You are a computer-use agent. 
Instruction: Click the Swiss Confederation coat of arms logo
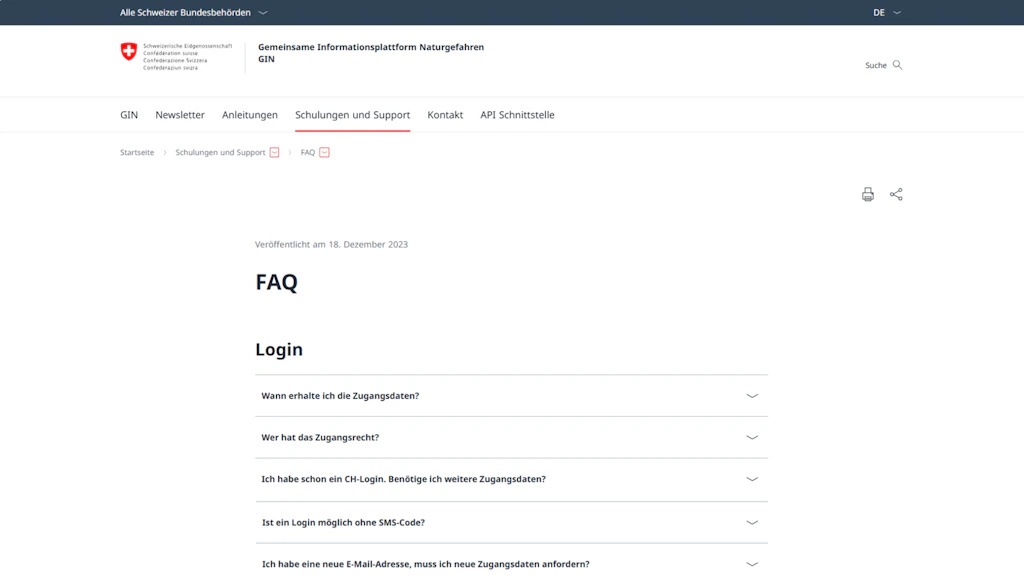(x=129, y=52)
